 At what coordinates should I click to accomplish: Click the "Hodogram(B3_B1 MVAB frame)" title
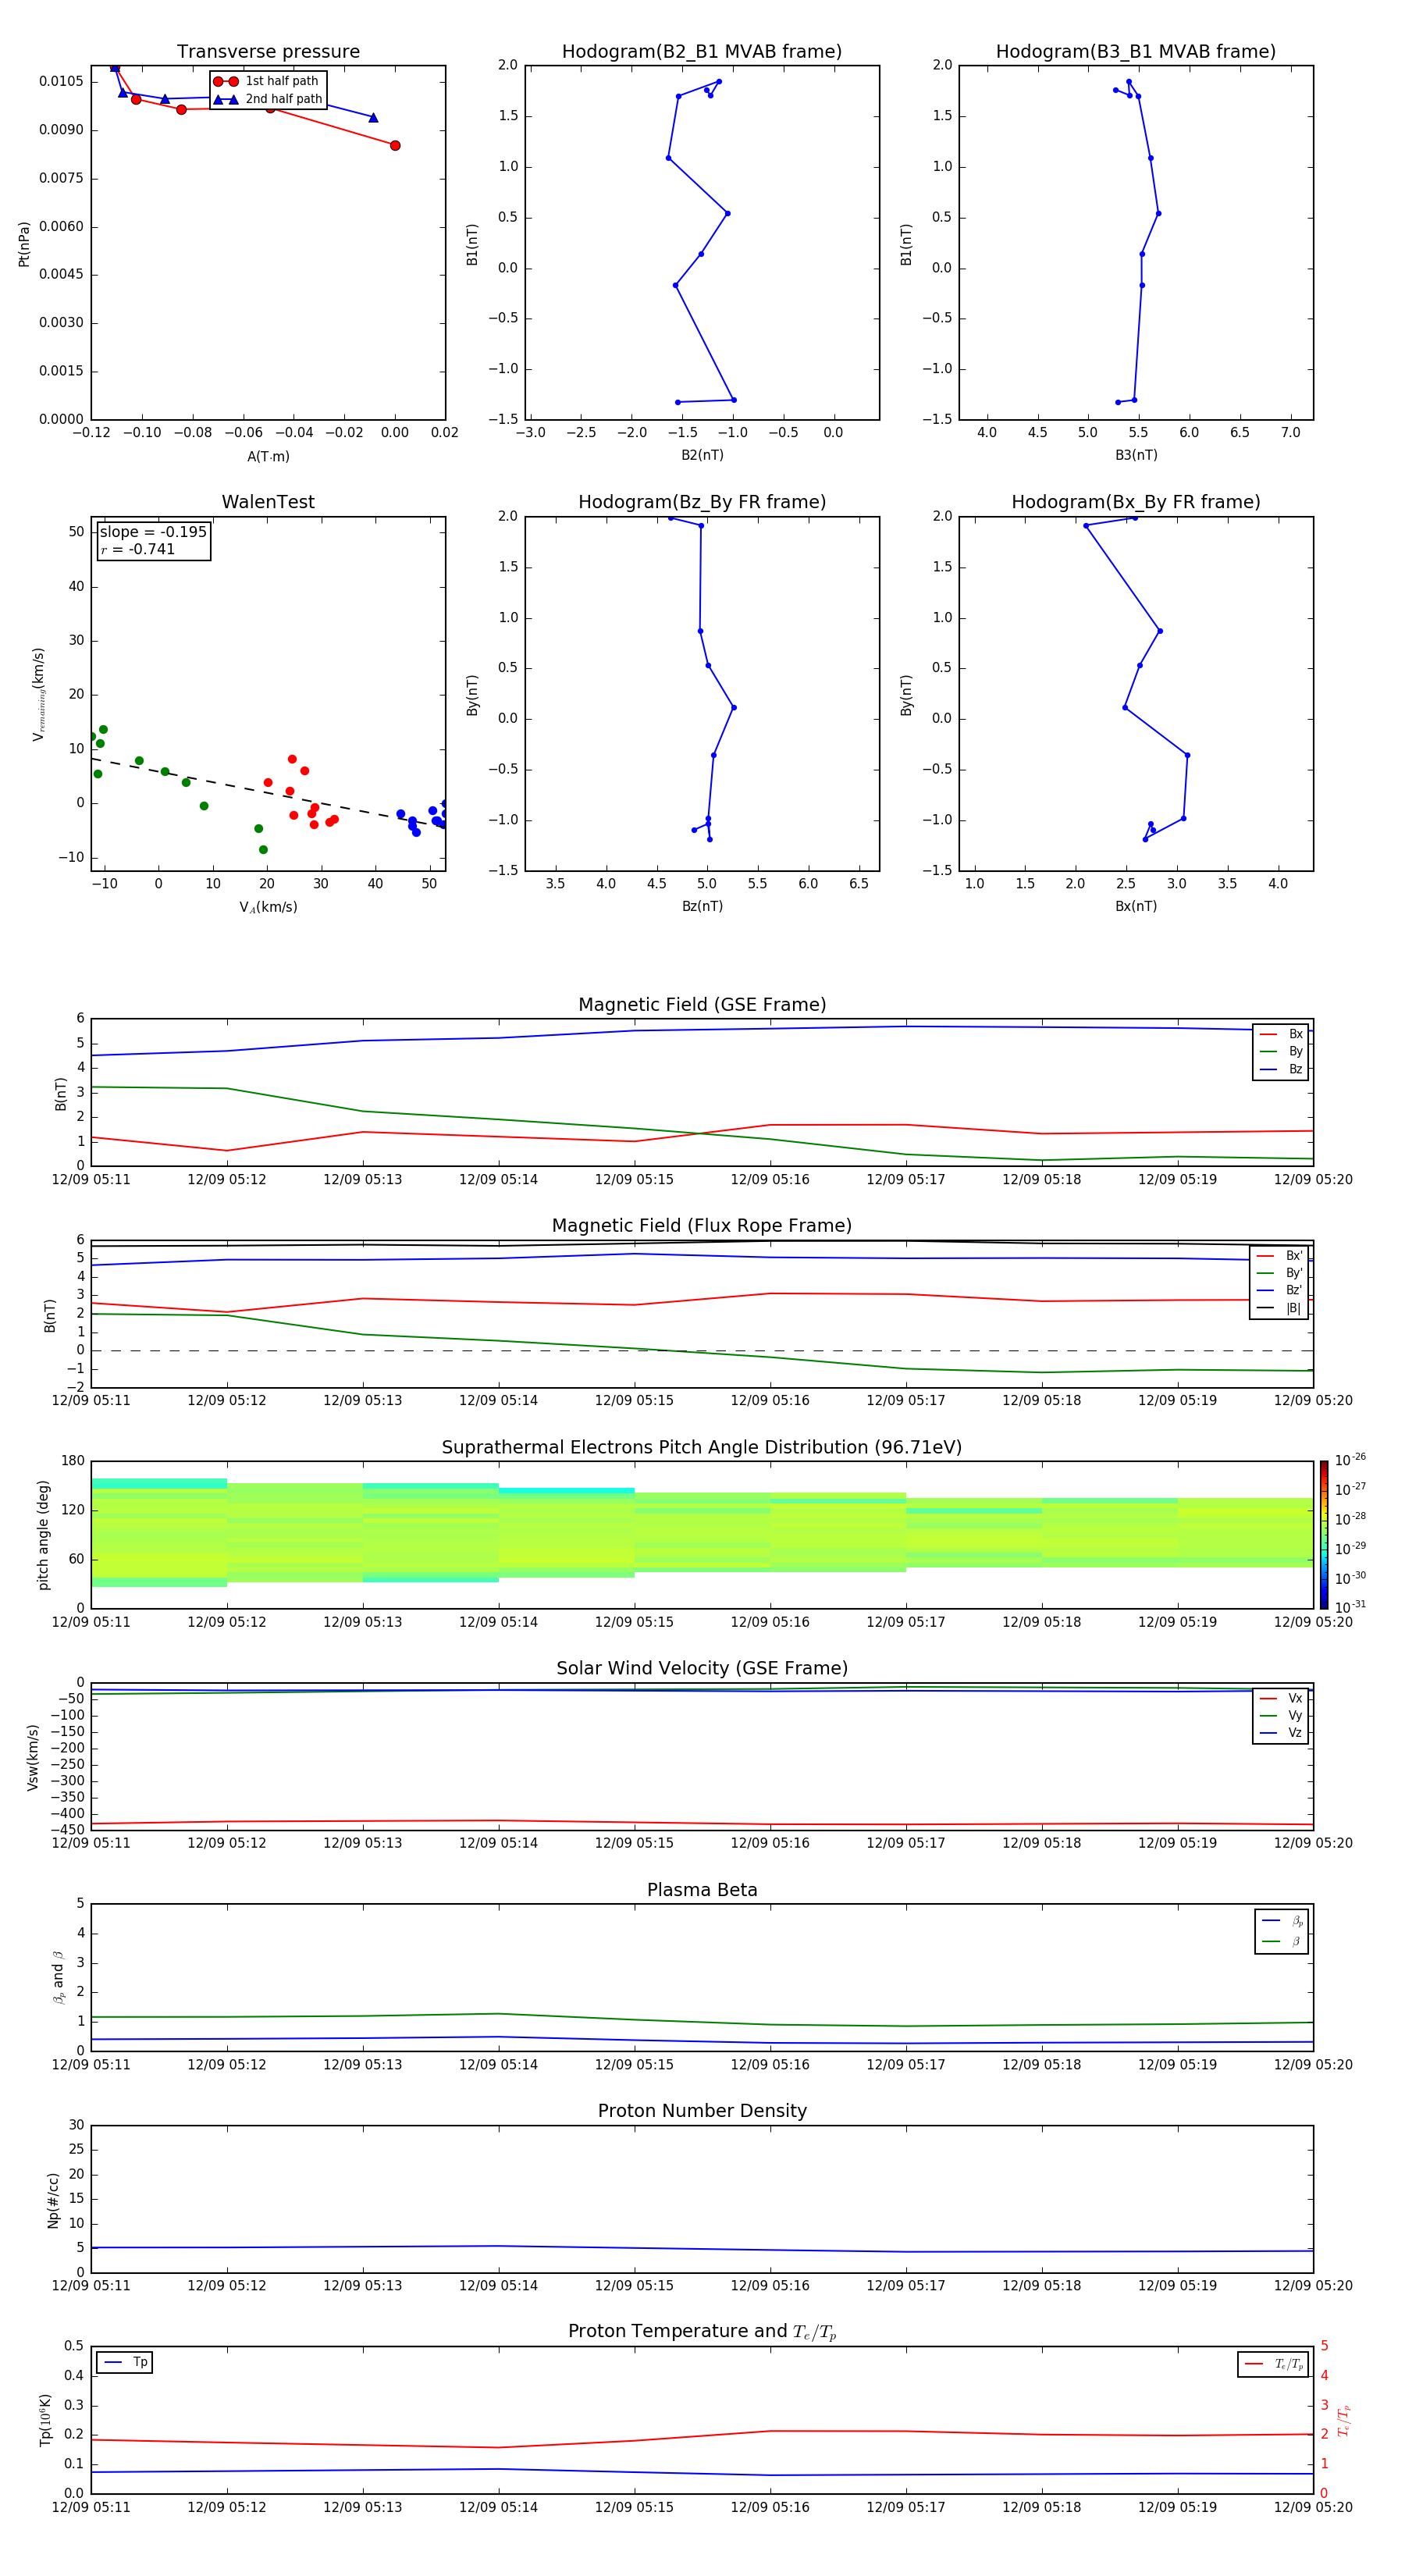[1136, 52]
